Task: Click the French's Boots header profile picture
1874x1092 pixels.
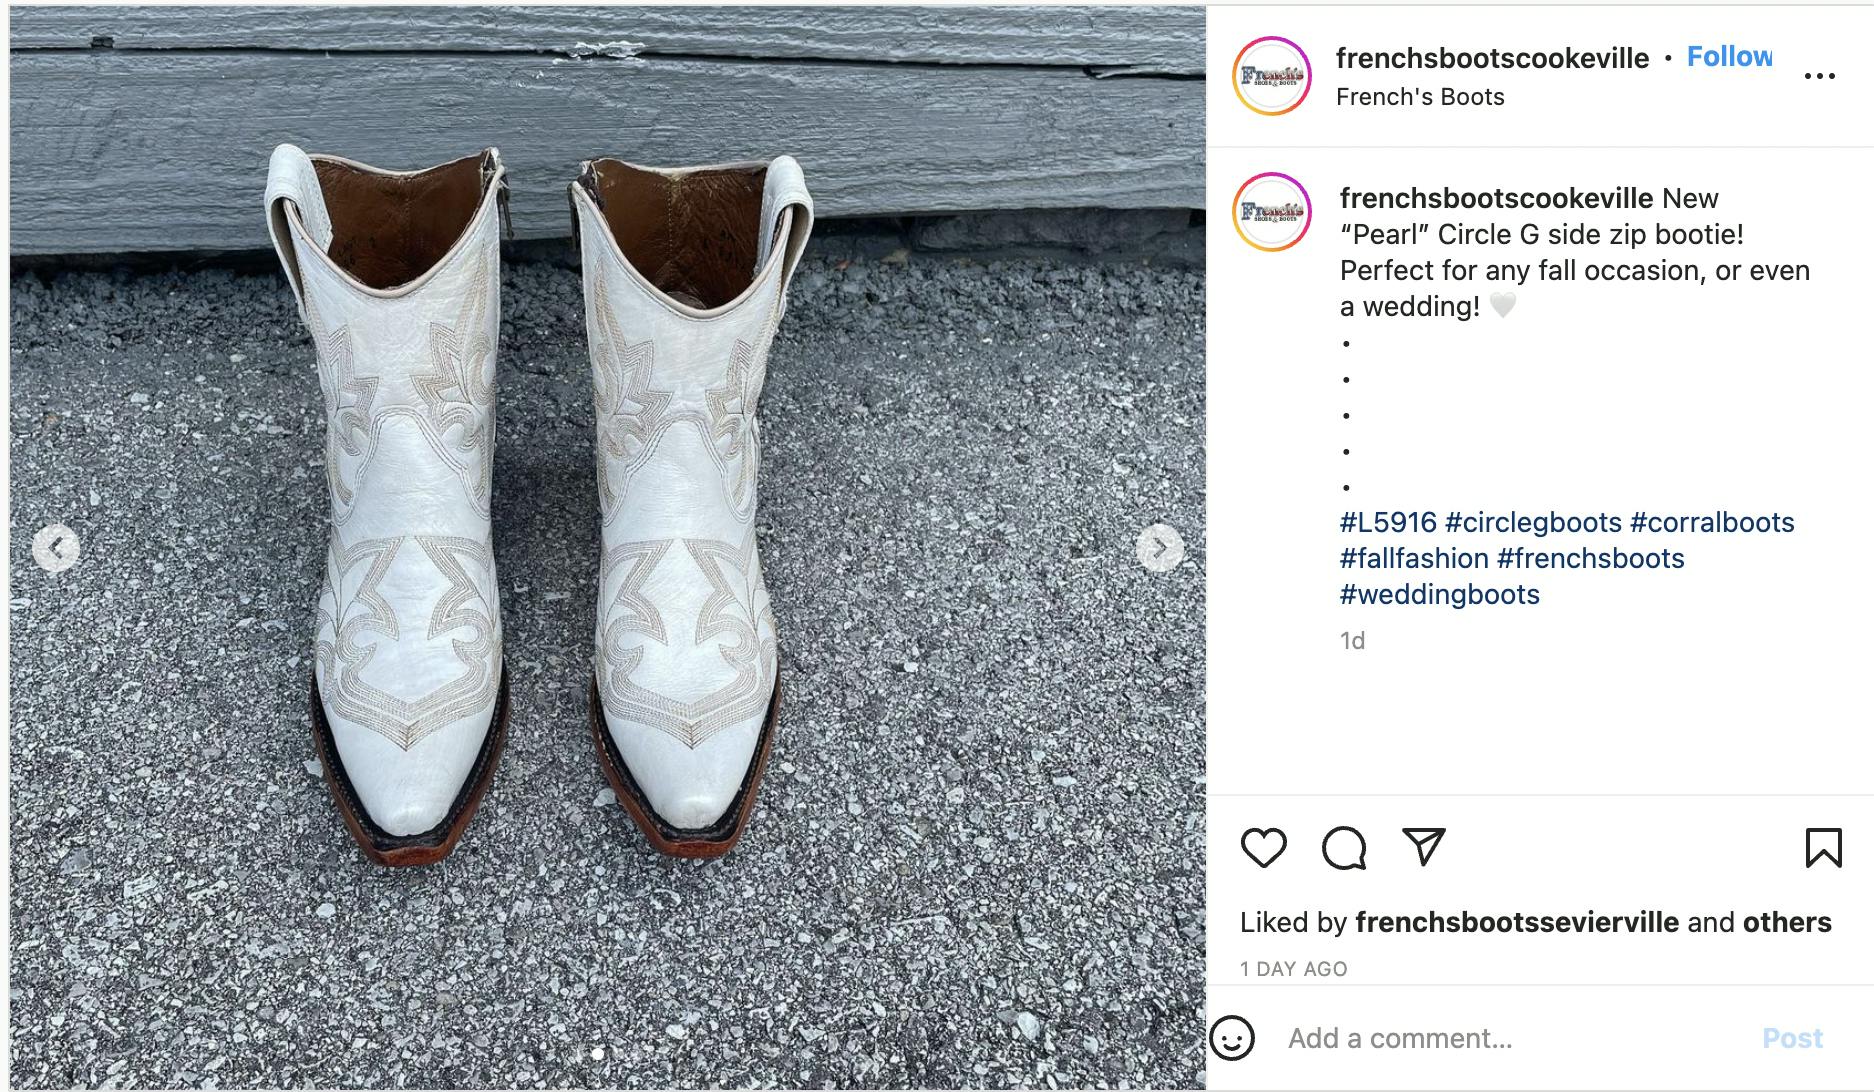Action: [1271, 76]
